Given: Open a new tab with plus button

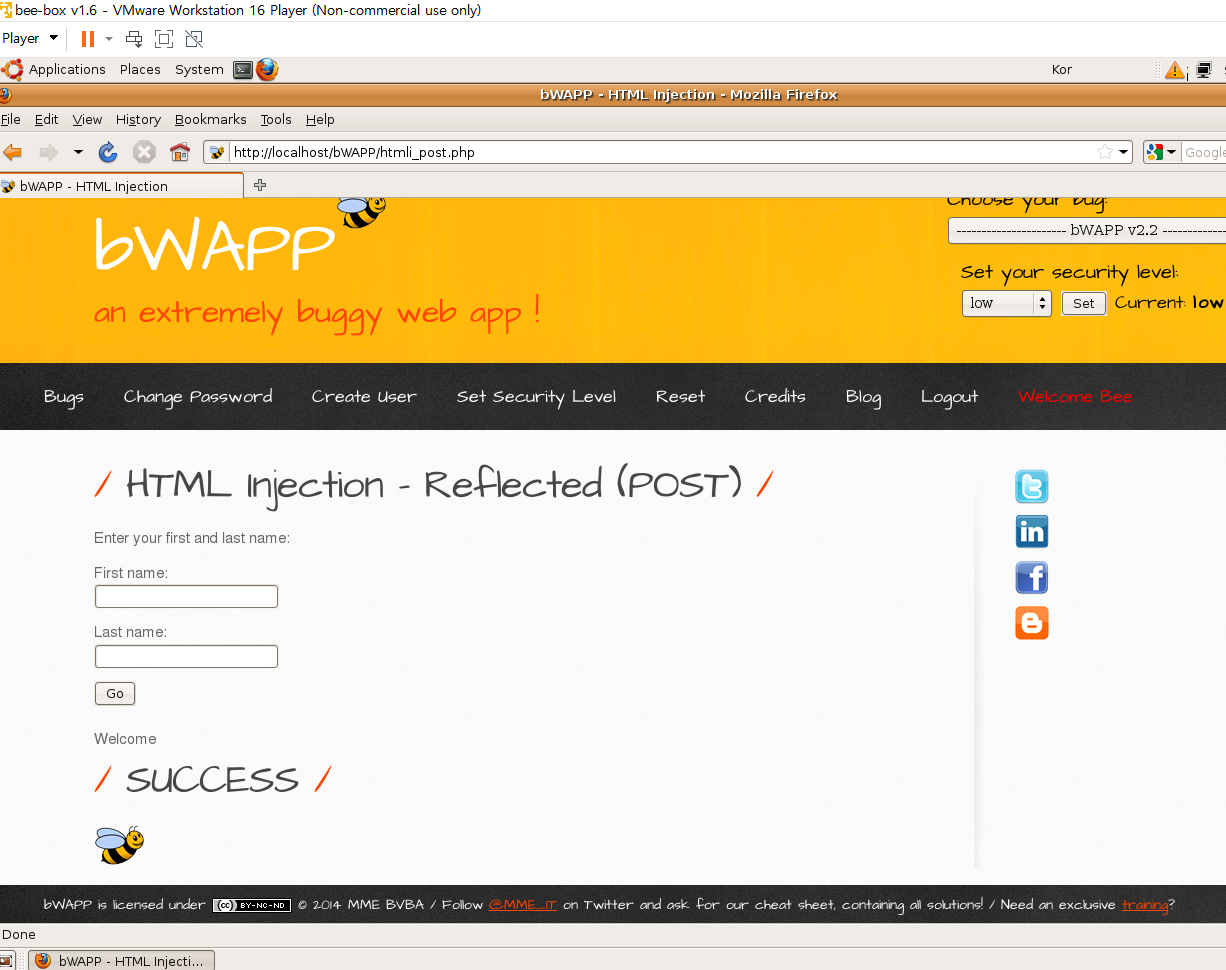Looking at the screenshot, I should (x=260, y=185).
